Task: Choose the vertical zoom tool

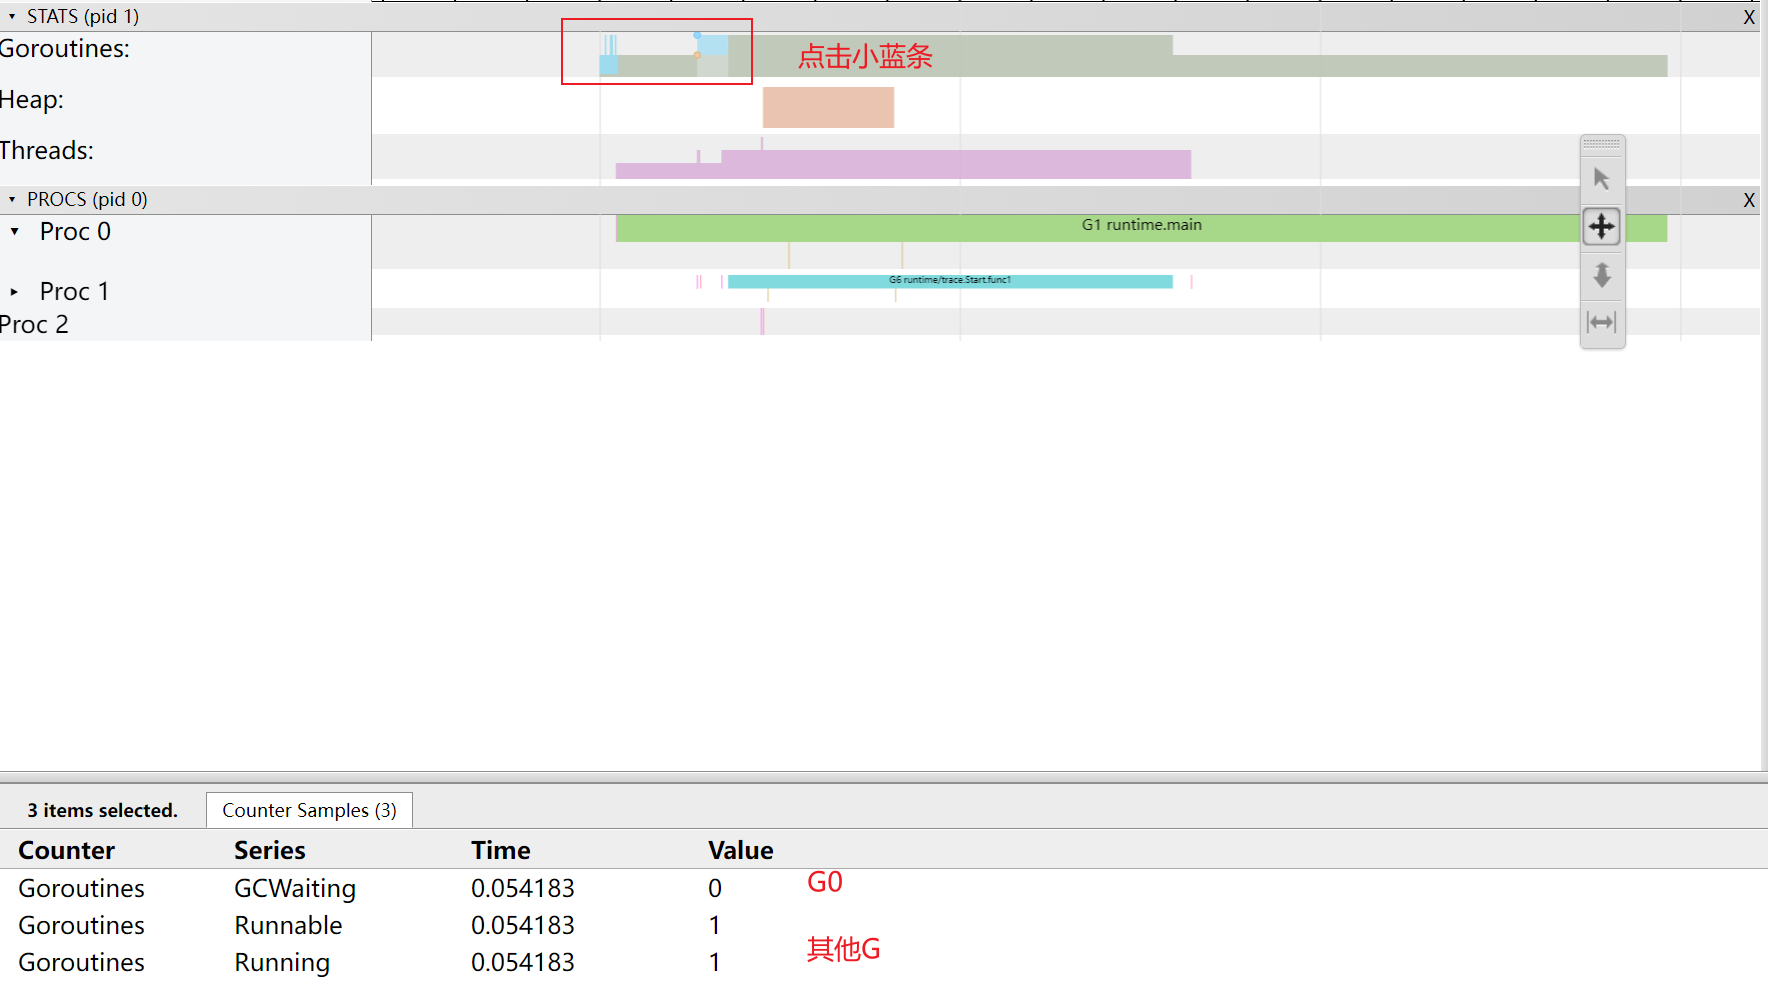Action: coord(1601,275)
